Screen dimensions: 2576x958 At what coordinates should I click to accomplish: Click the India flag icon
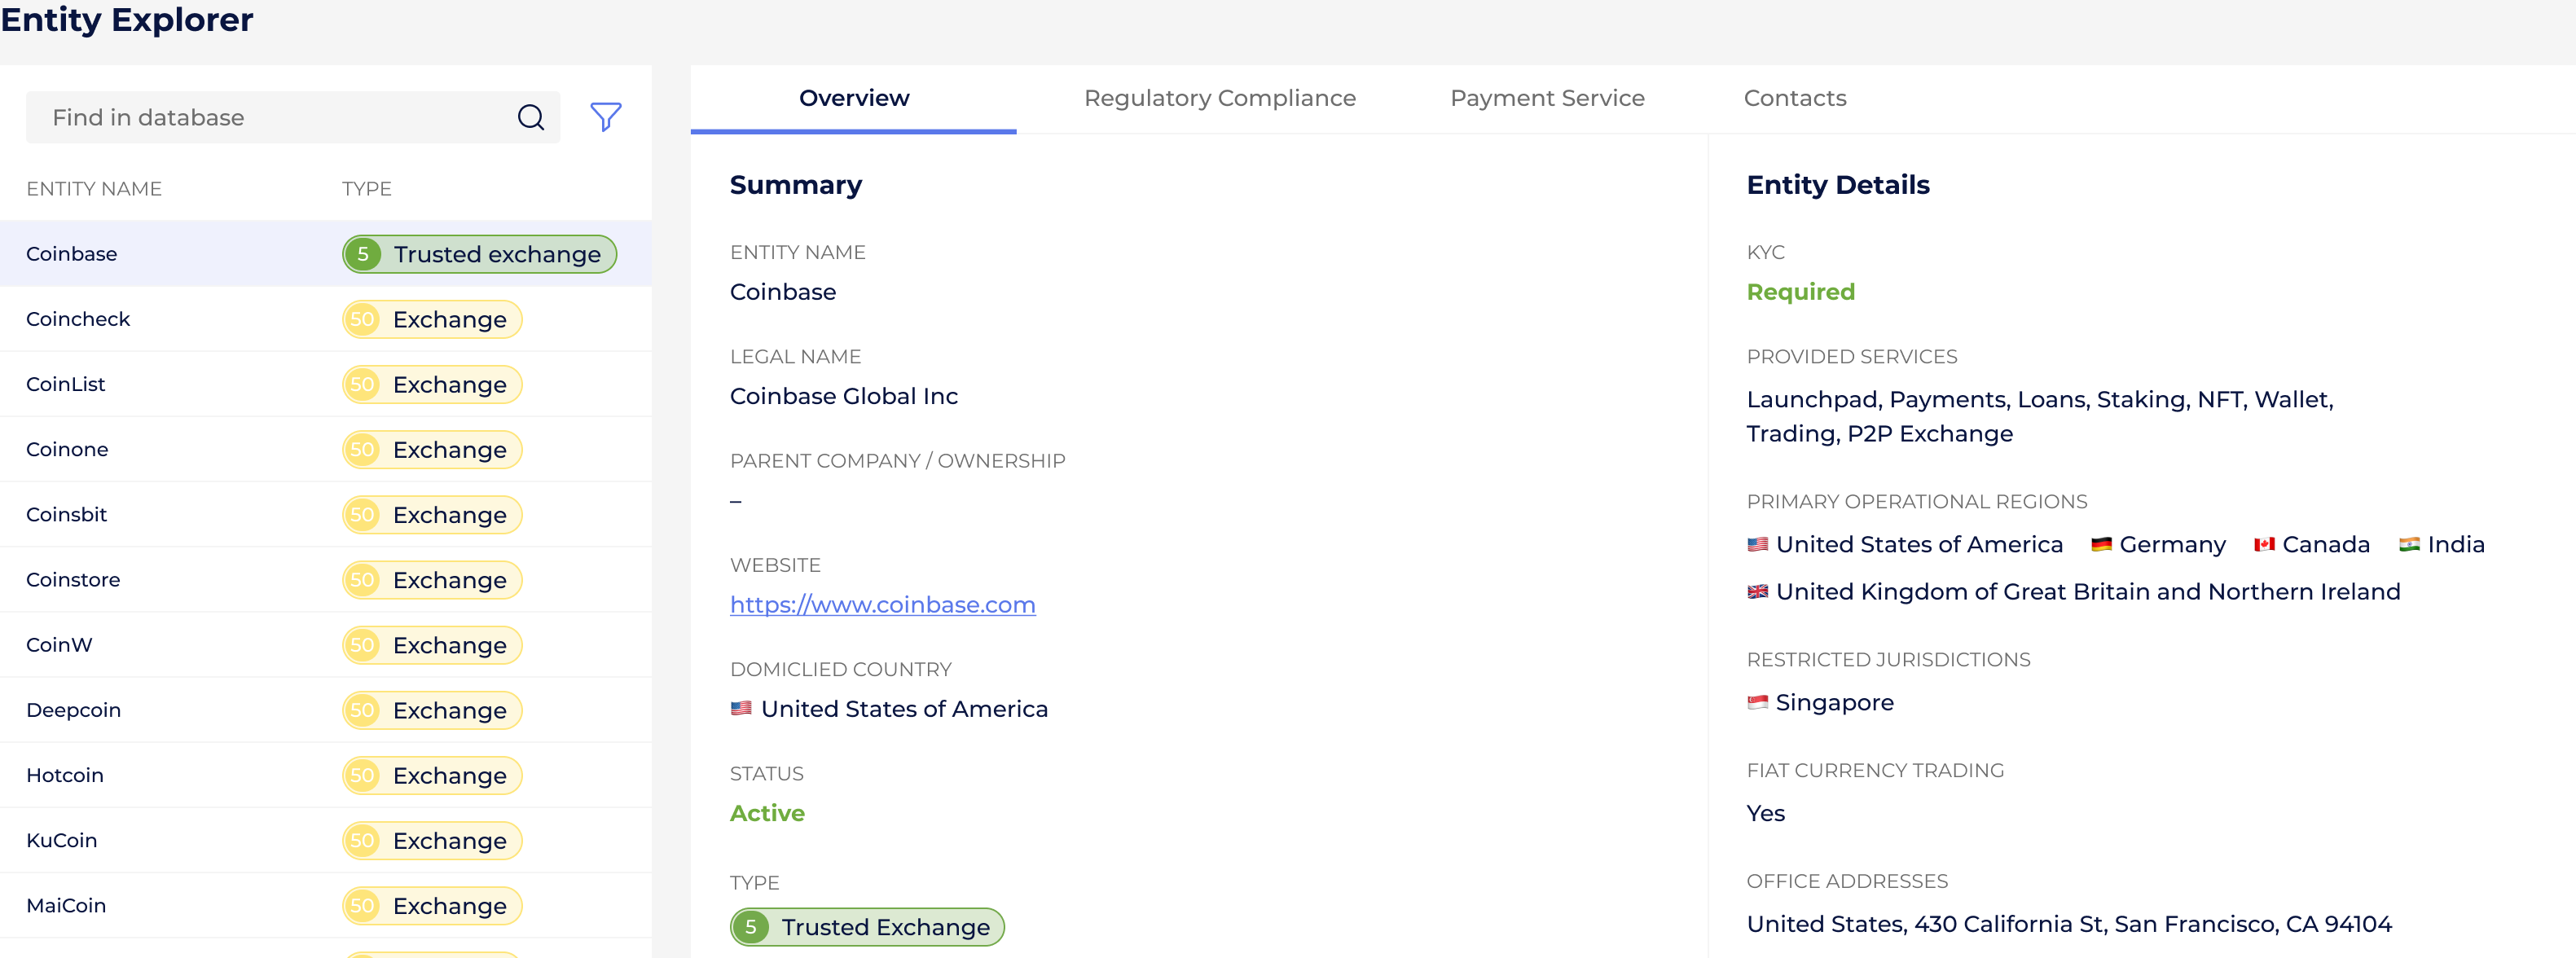tap(2409, 545)
